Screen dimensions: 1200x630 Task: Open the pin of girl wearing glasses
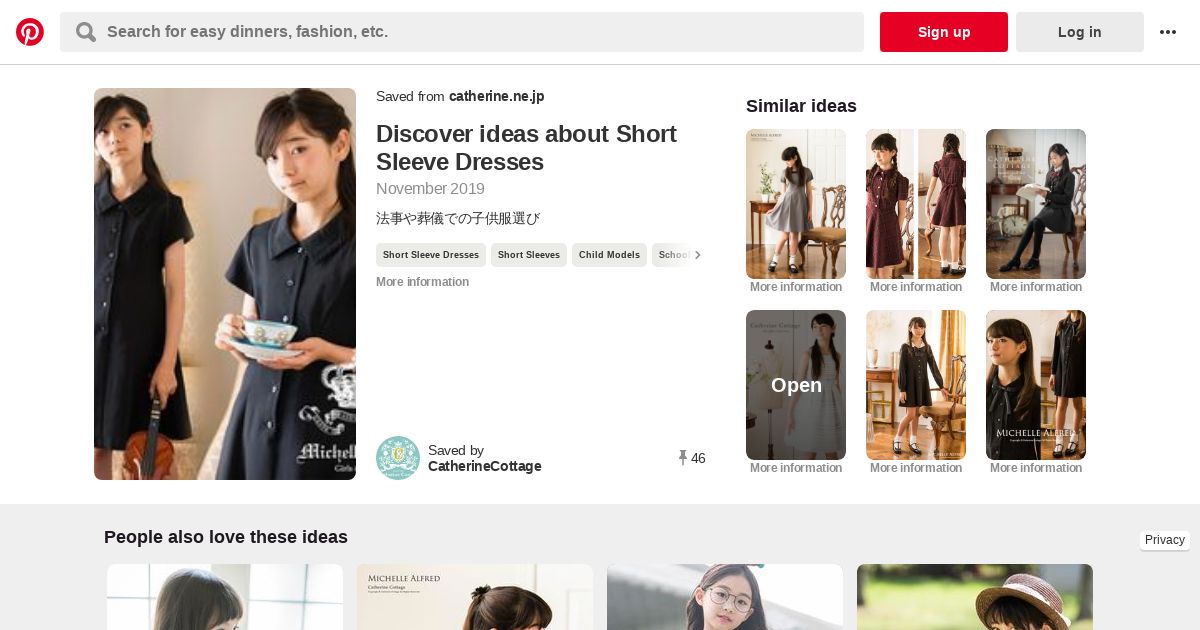point(725,597)
